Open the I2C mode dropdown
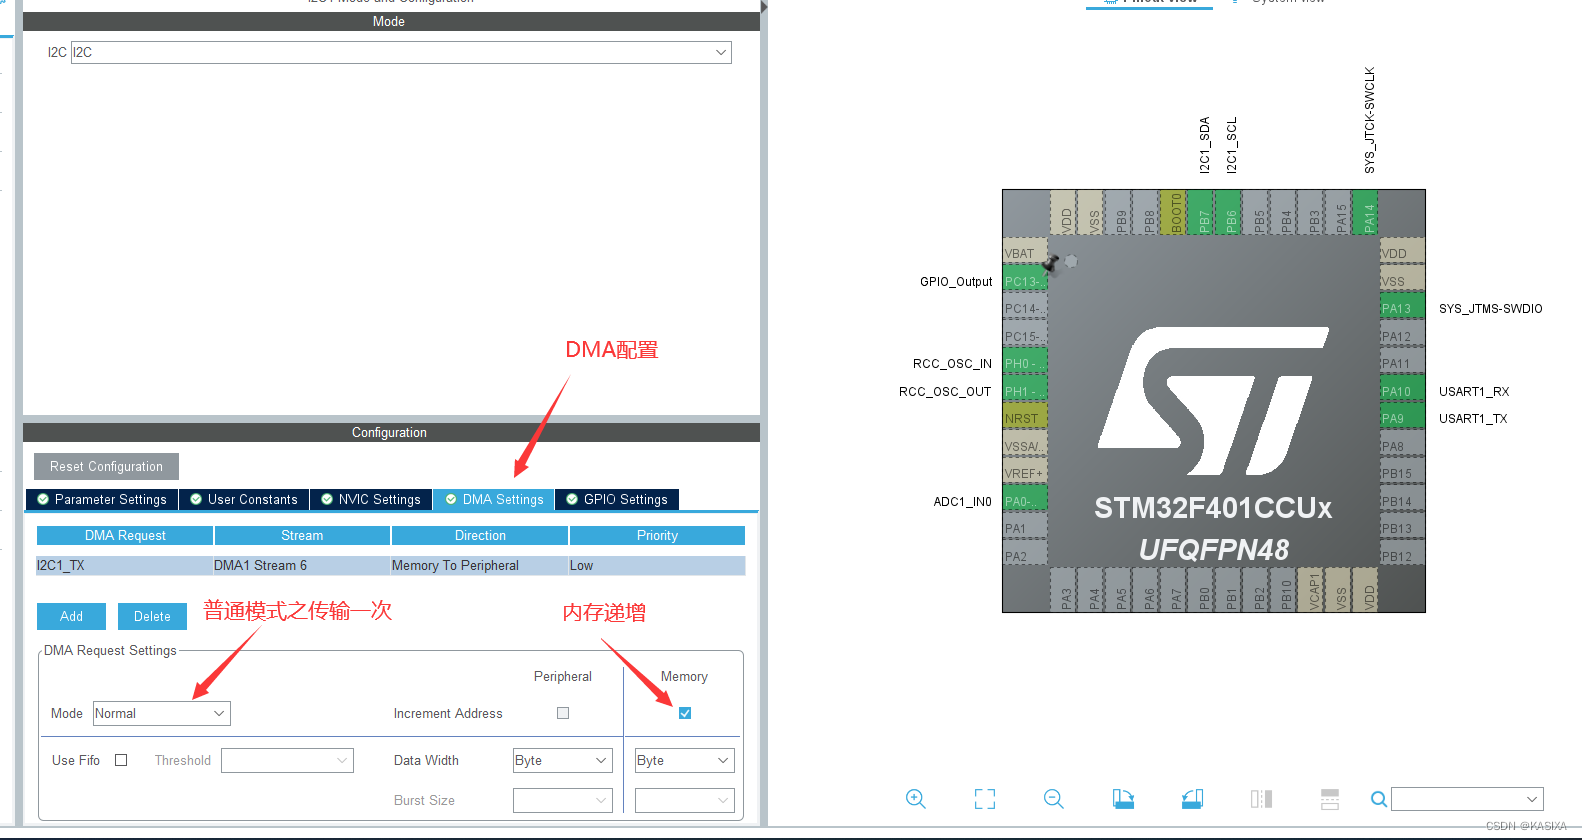 pos(401,52)
